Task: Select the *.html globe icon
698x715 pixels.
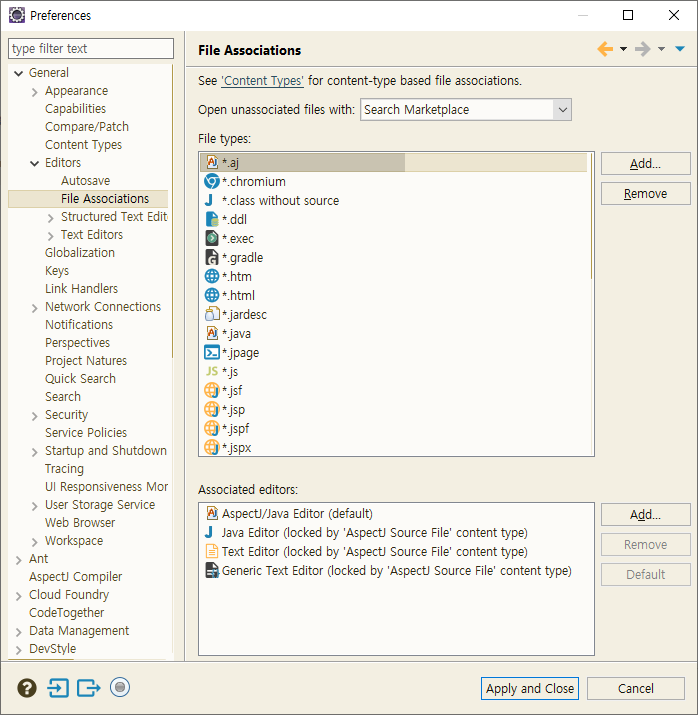Action: coord(212,295)
